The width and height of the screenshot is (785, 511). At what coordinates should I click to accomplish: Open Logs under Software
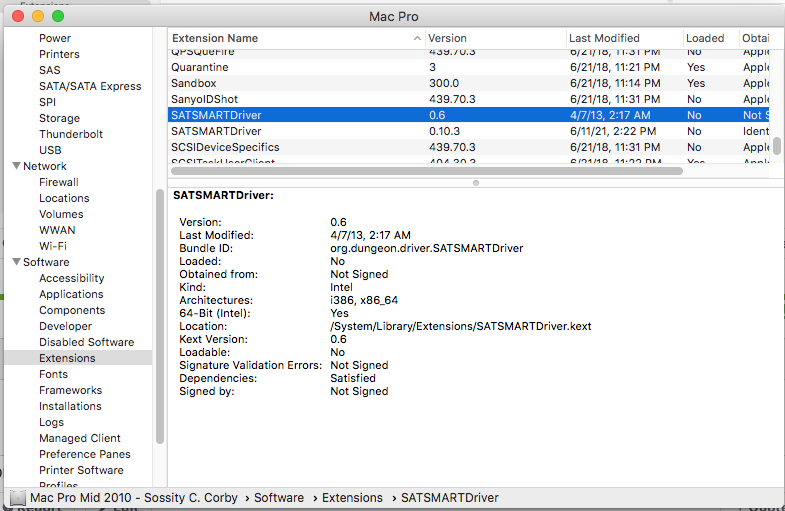(52, 422)
